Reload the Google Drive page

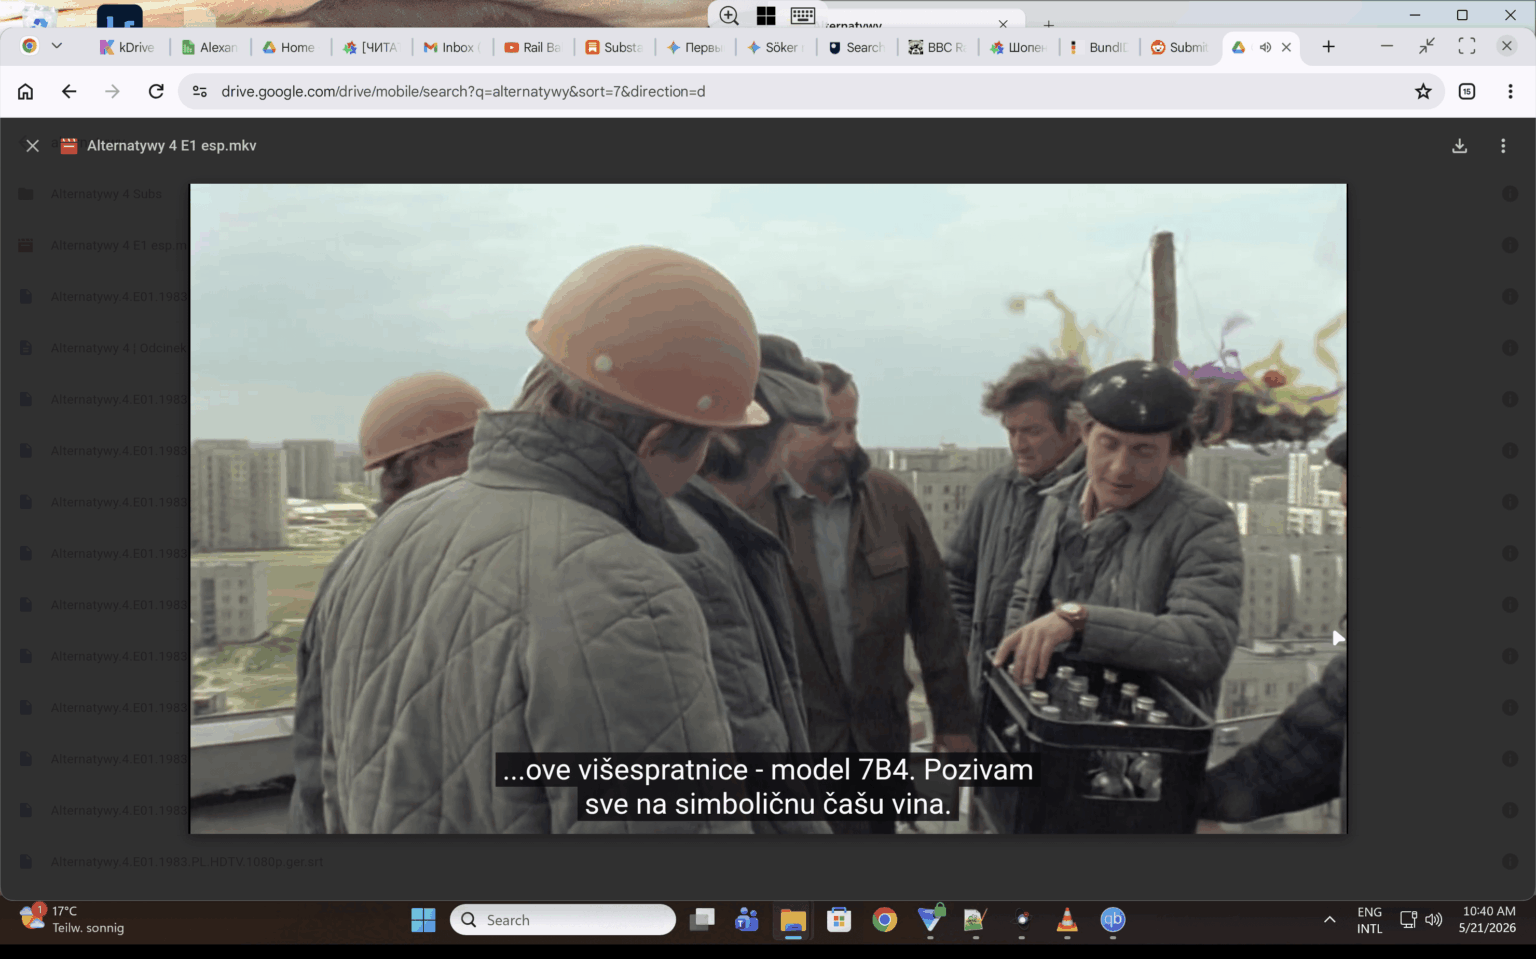pos(156,91)
